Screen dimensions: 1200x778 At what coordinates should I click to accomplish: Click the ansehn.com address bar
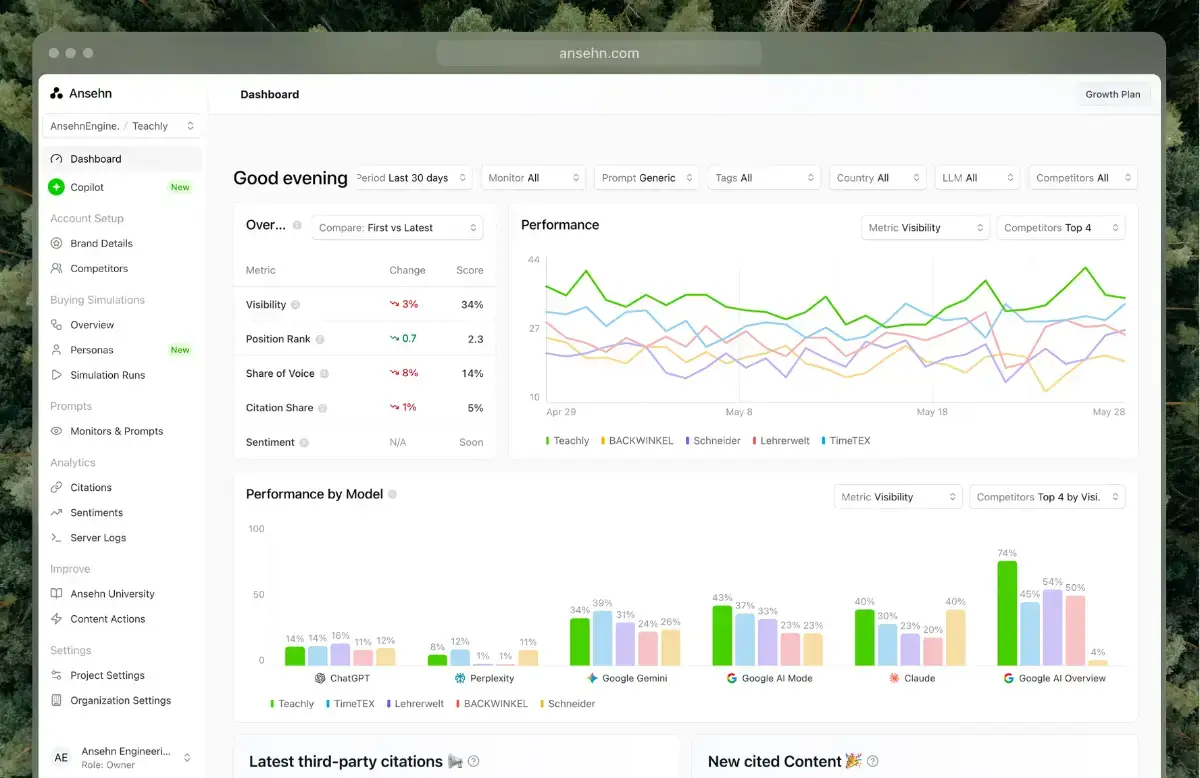(599, 54)
